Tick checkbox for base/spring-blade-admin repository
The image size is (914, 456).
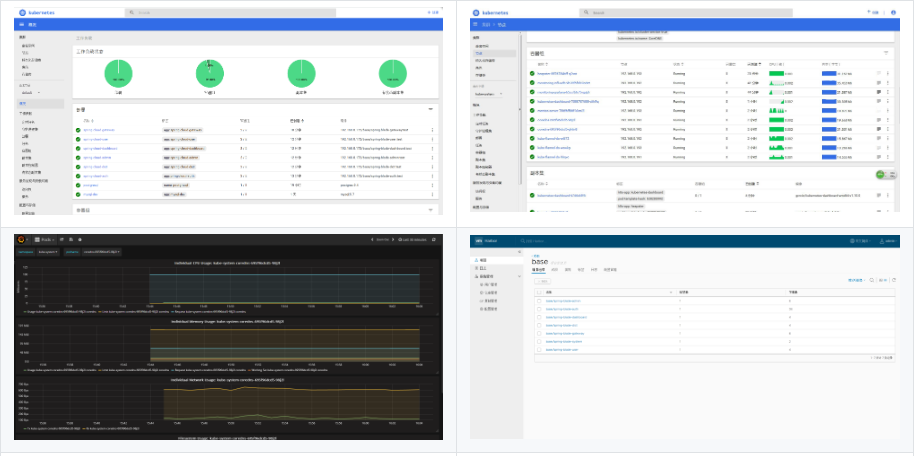pyautogui.click(x=539, y=301)
